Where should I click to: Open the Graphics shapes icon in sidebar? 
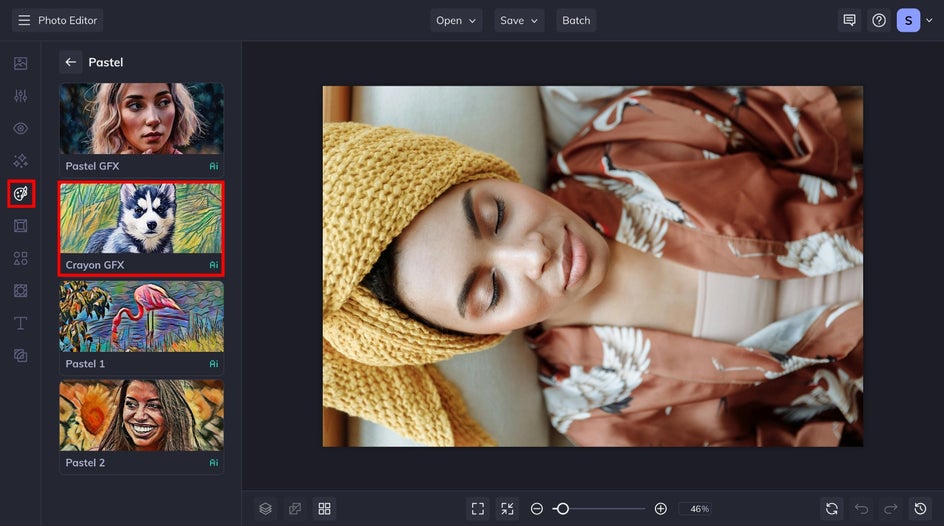click(x=20, y=258)
